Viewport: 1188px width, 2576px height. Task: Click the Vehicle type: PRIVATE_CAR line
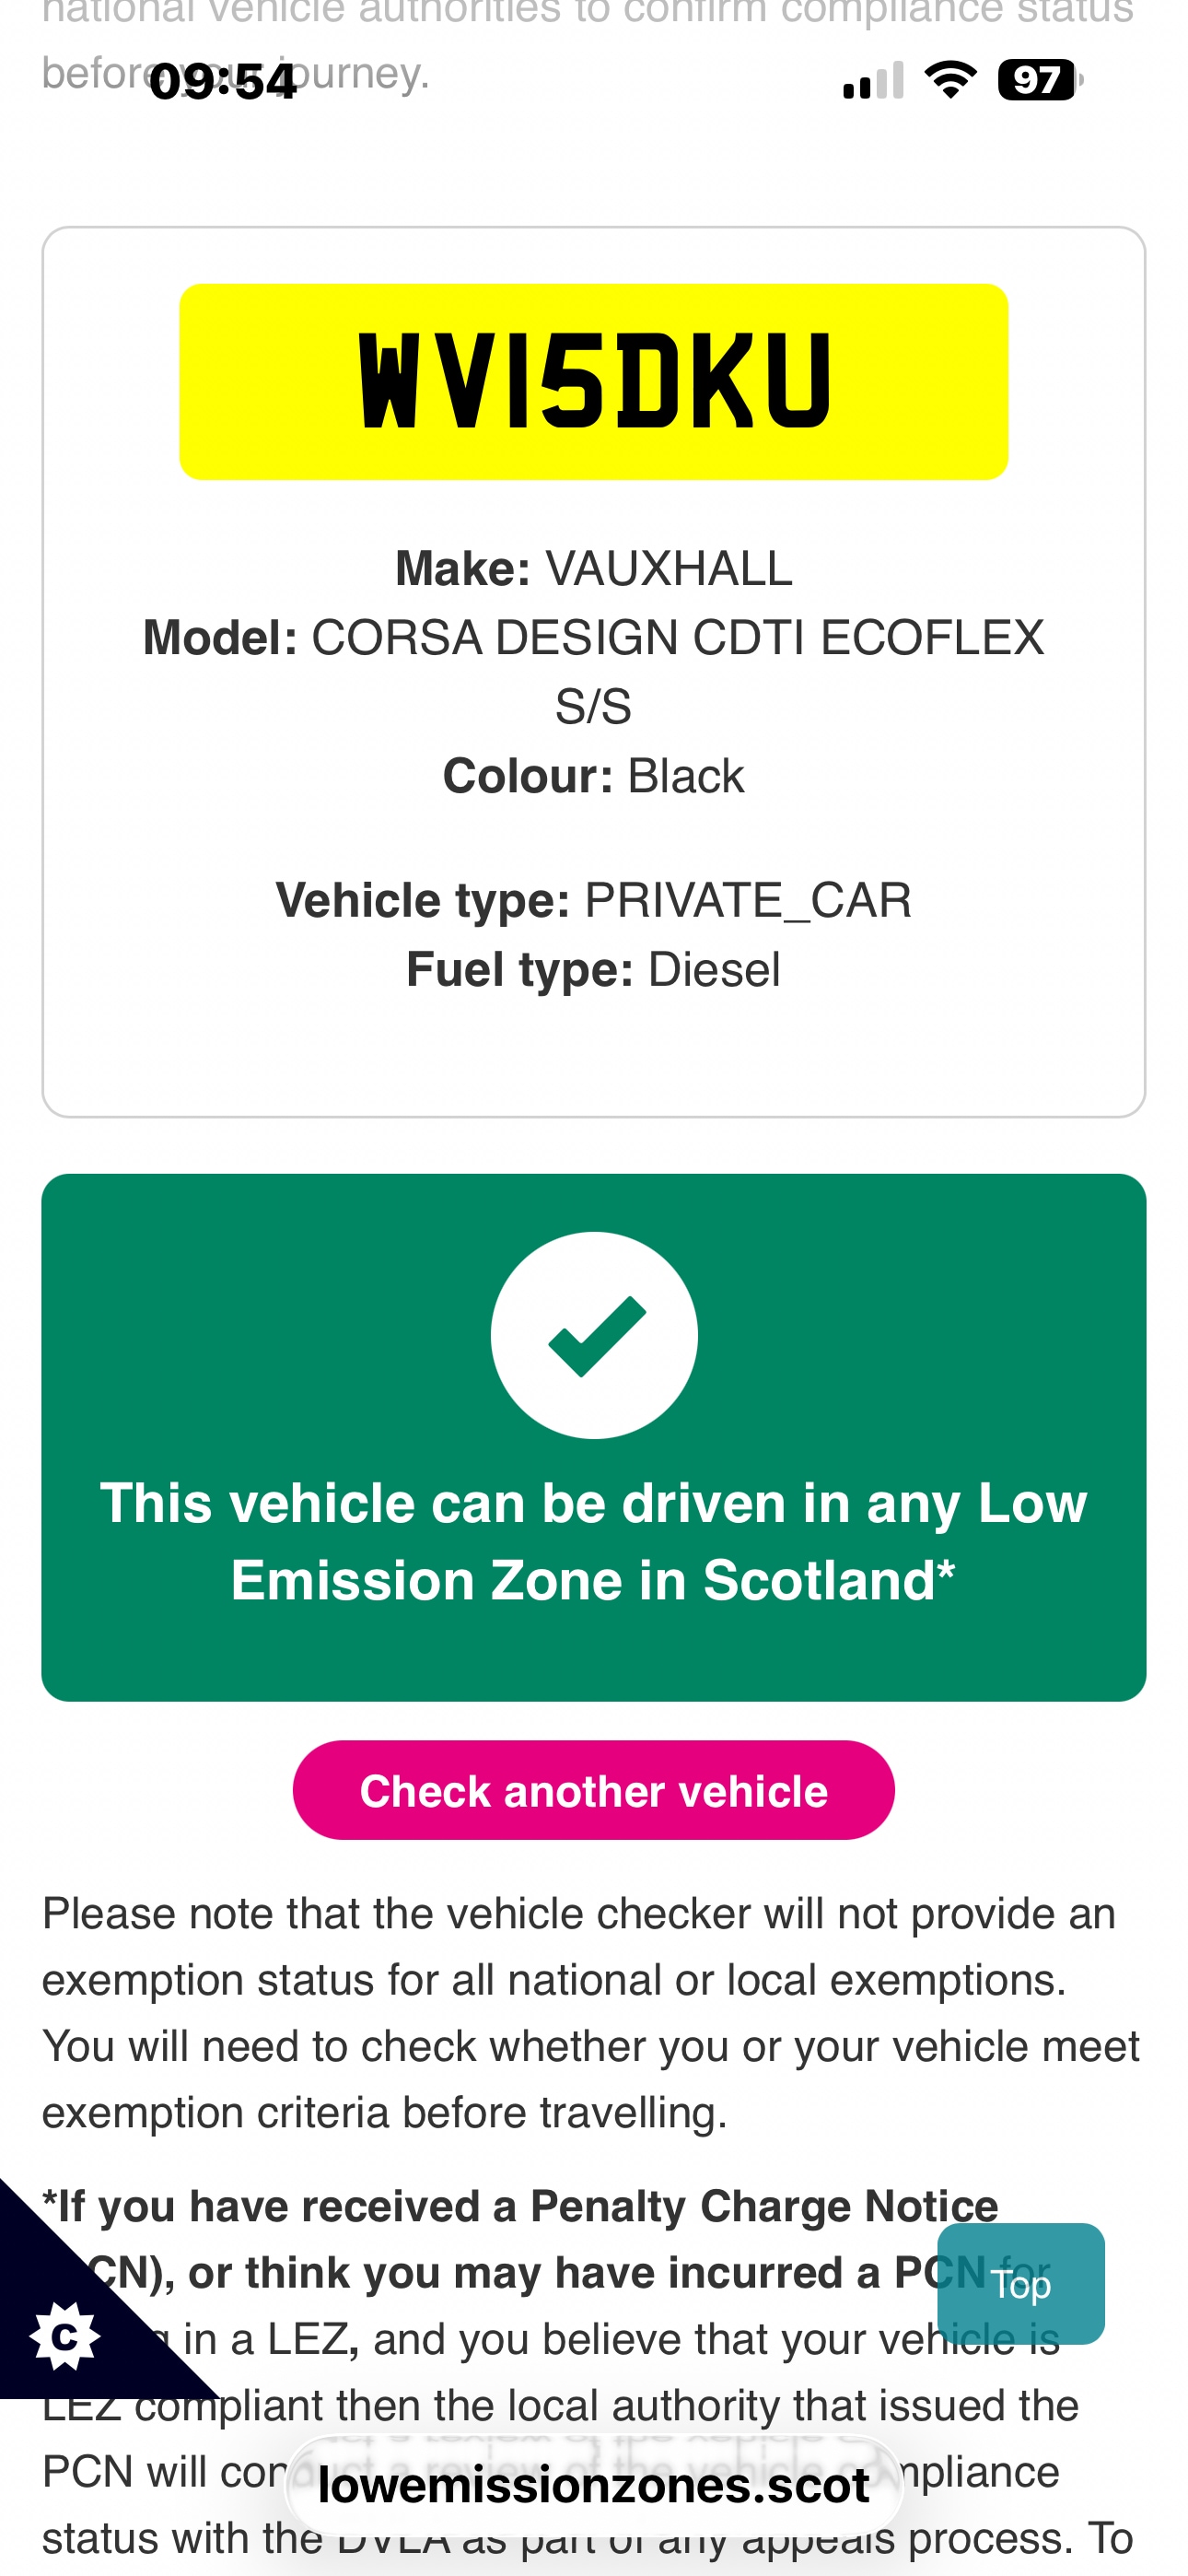[593, 900]
